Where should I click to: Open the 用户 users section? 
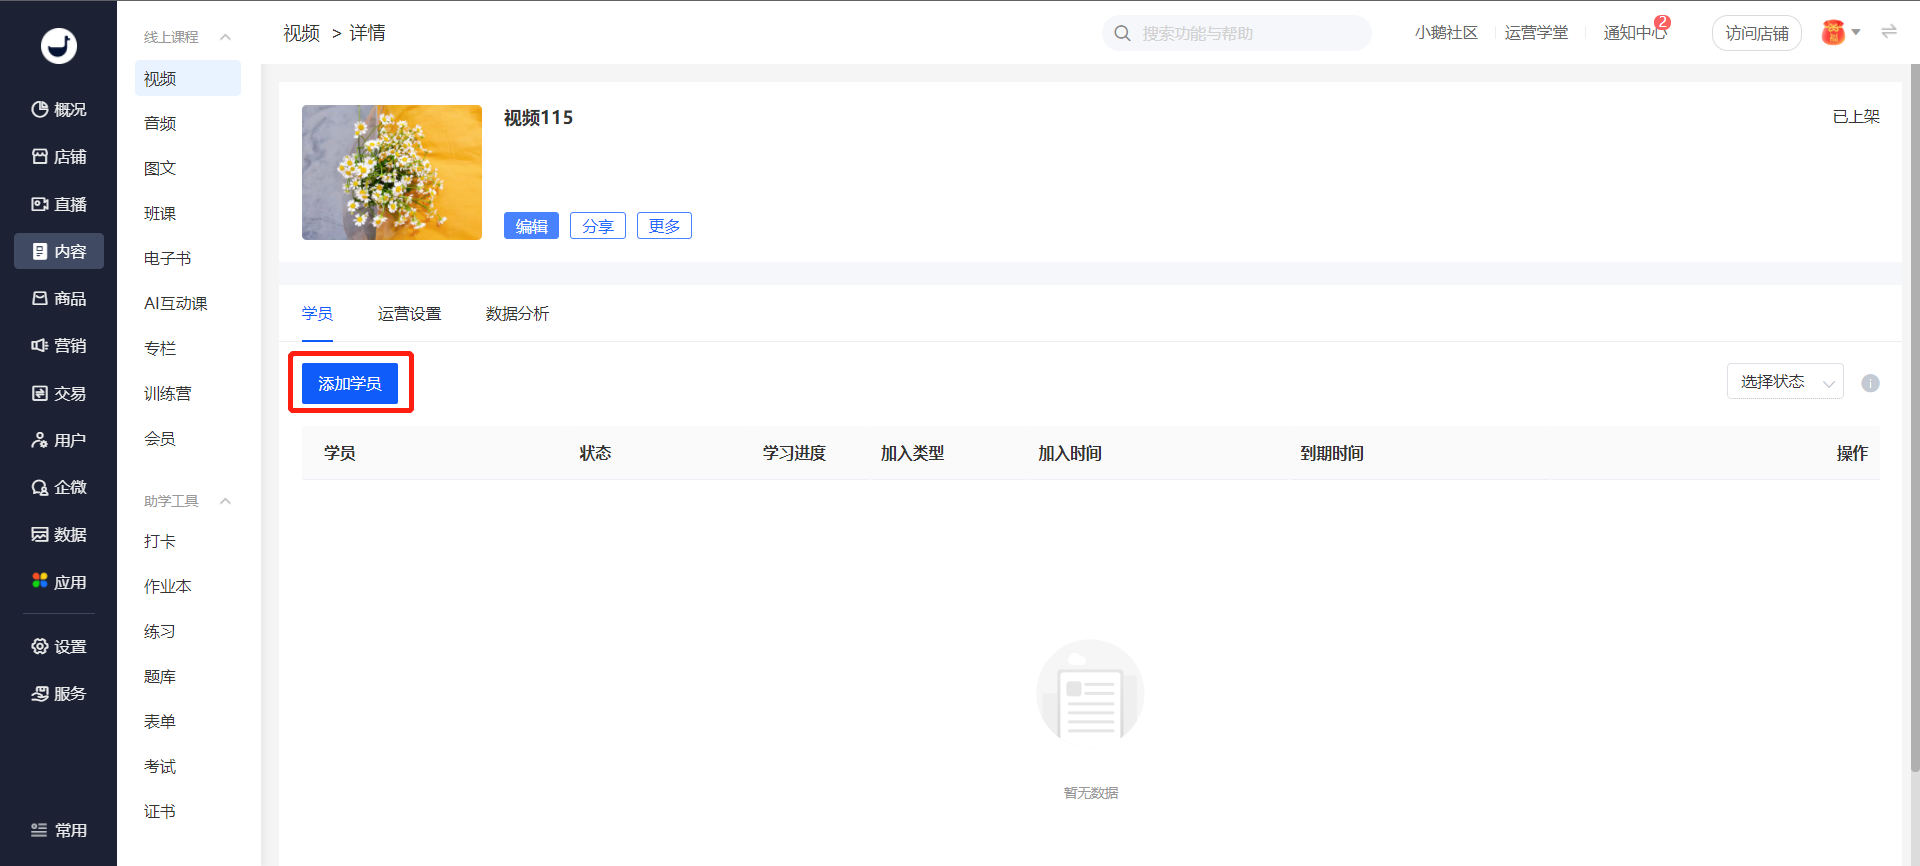point(59,440)
